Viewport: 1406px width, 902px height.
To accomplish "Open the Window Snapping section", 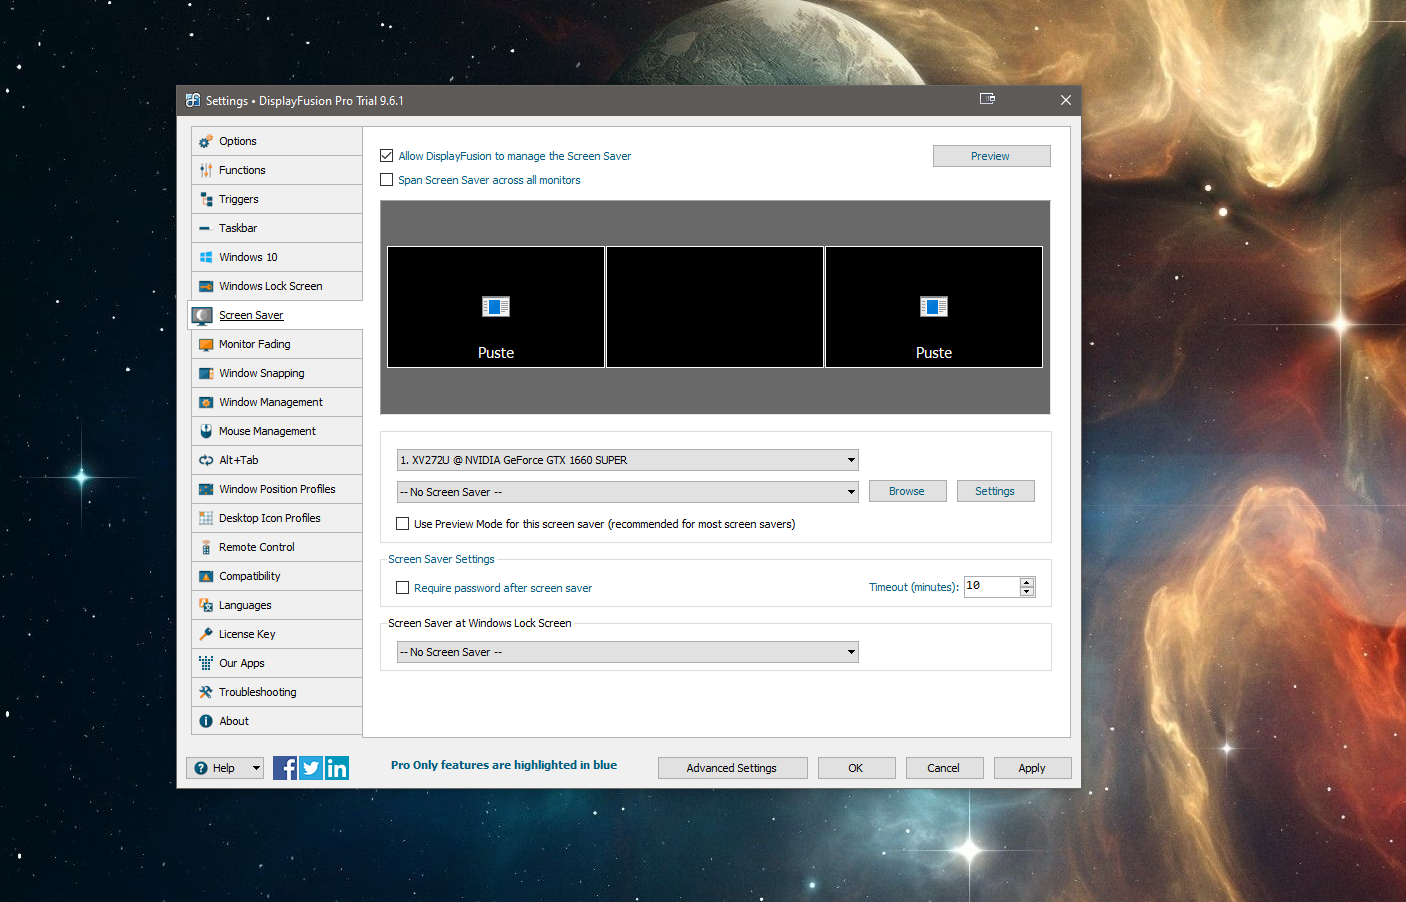I will point(261,373).
